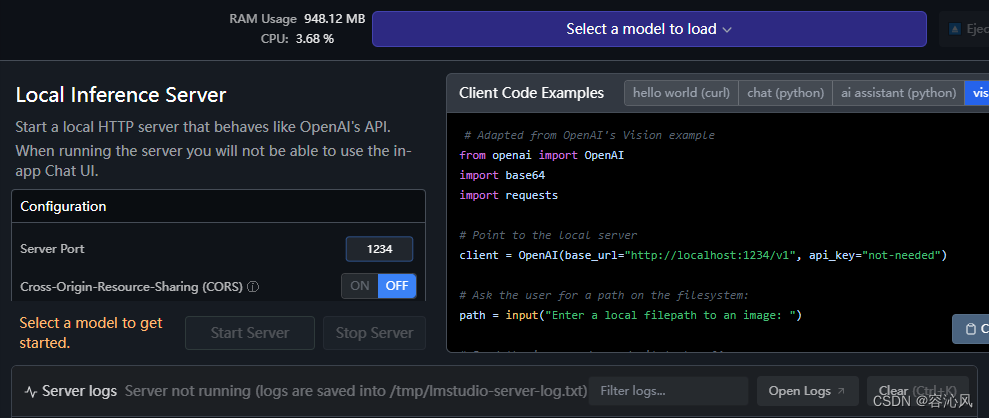Click the clipboard copy icon in code panel

pos(971,328)
